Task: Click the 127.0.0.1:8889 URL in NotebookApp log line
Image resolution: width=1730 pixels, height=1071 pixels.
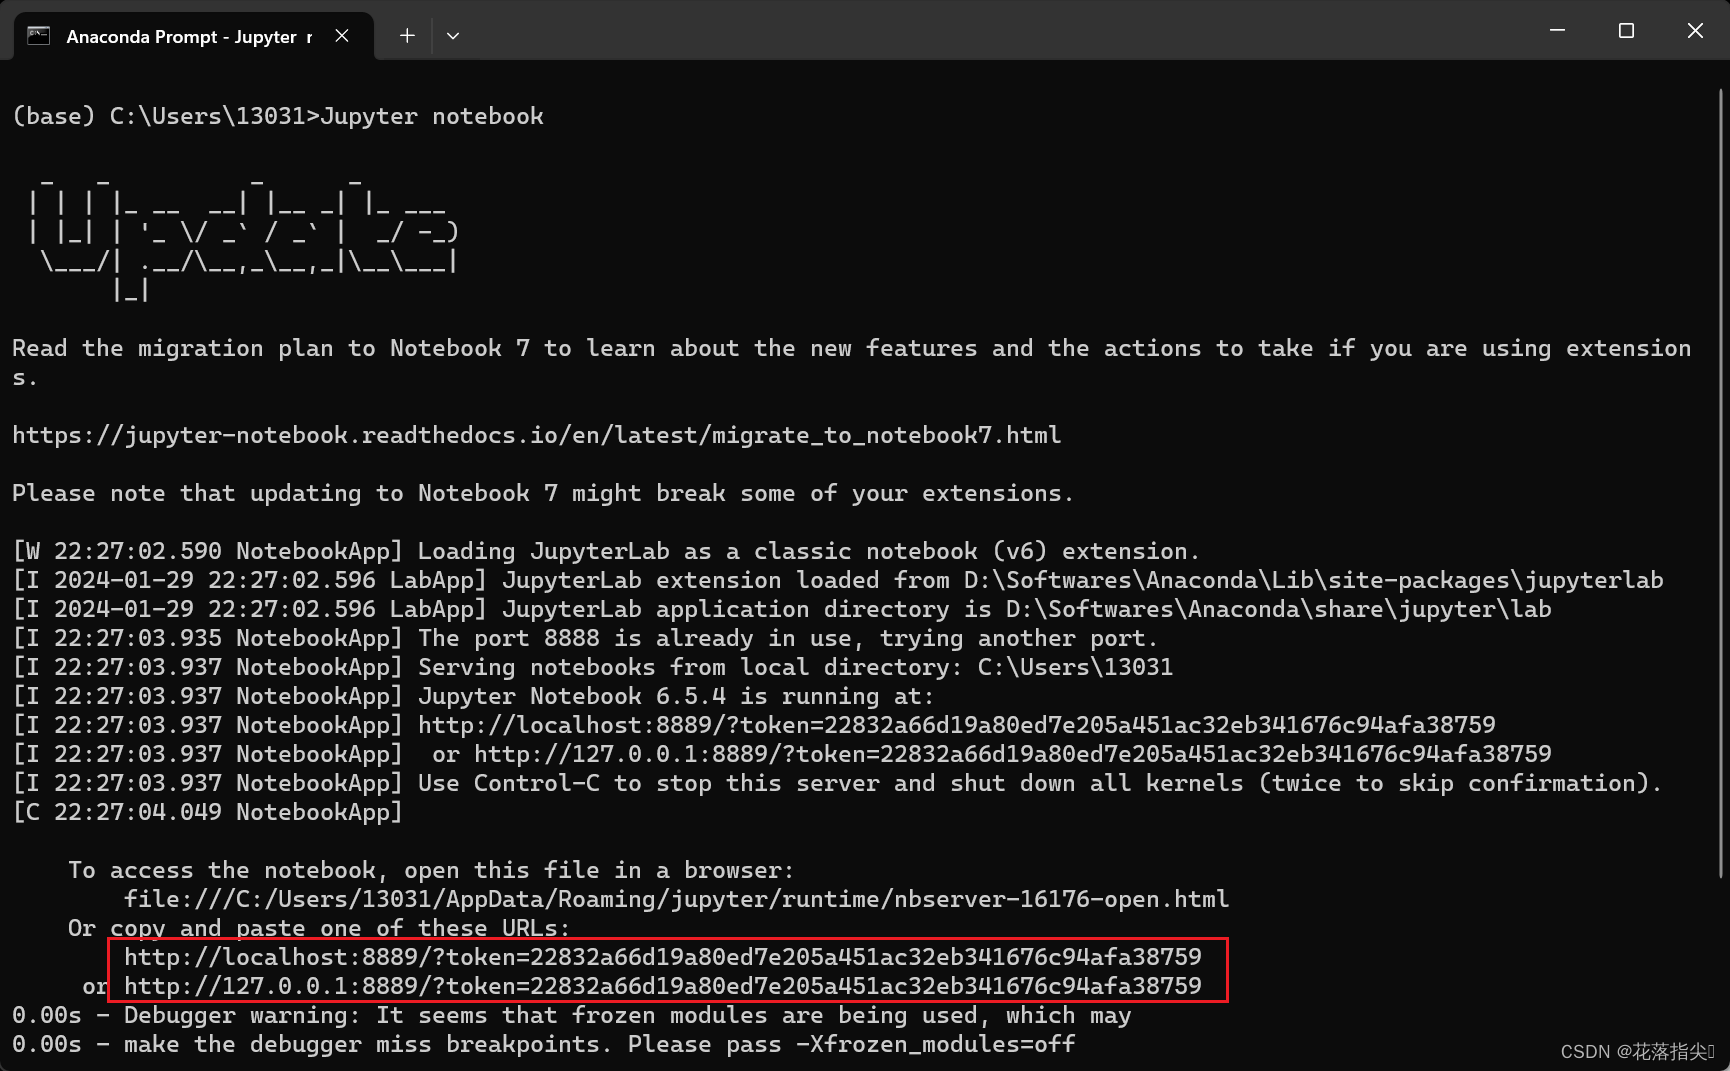Action: click(x=1013, y=754)
